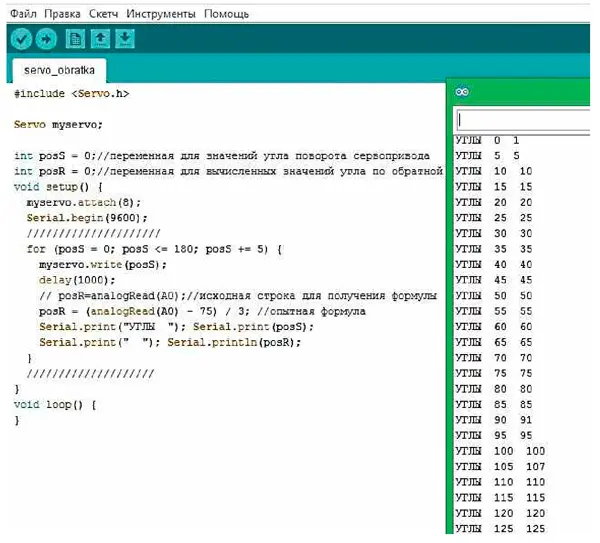
Task: Click the void loop() line
Action: 55,405
